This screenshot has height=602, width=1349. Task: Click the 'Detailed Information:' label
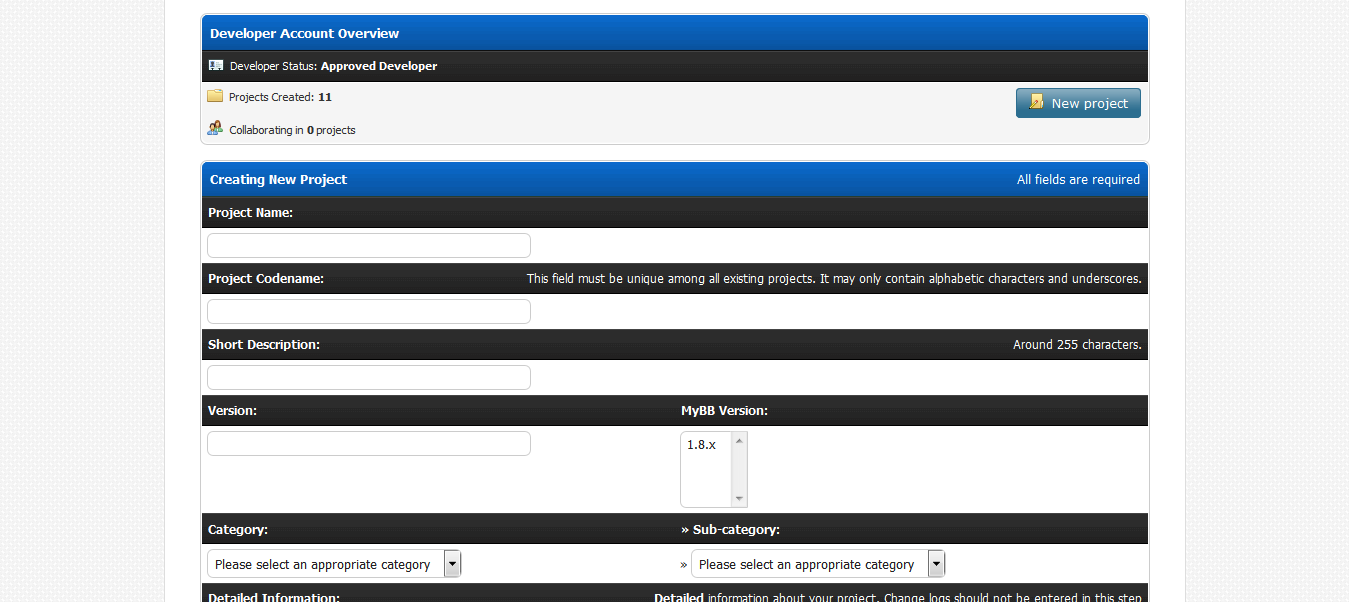coord(274,597)
